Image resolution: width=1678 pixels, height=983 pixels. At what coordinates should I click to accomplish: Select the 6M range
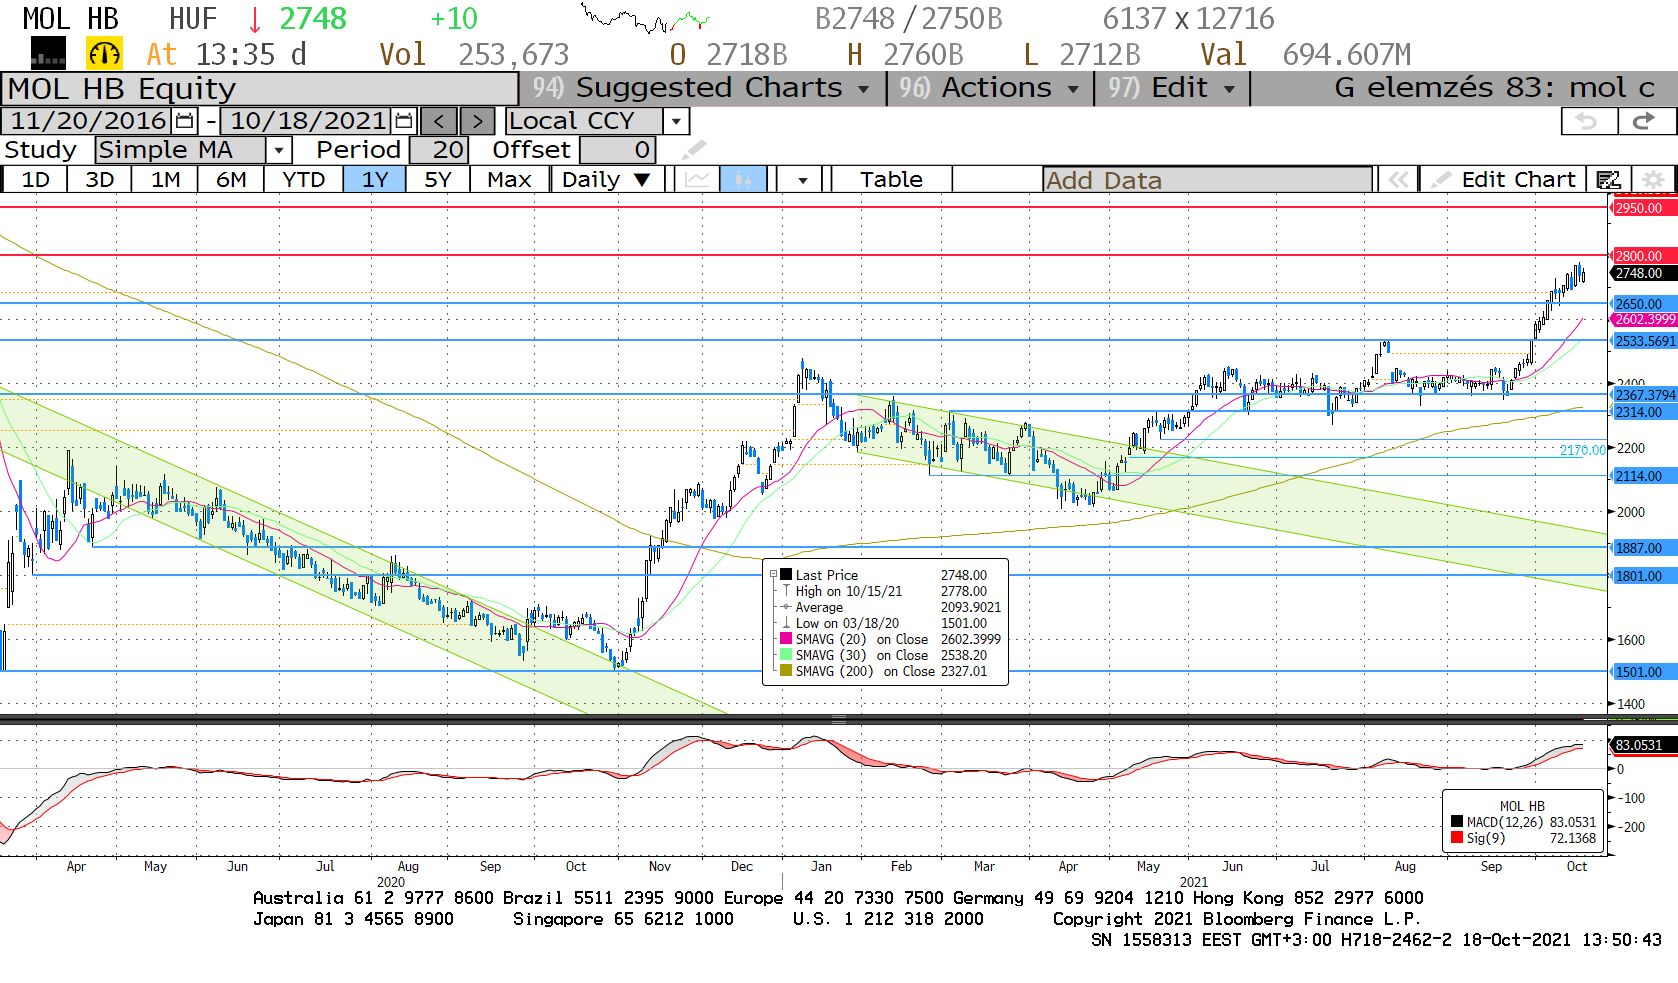231,180
